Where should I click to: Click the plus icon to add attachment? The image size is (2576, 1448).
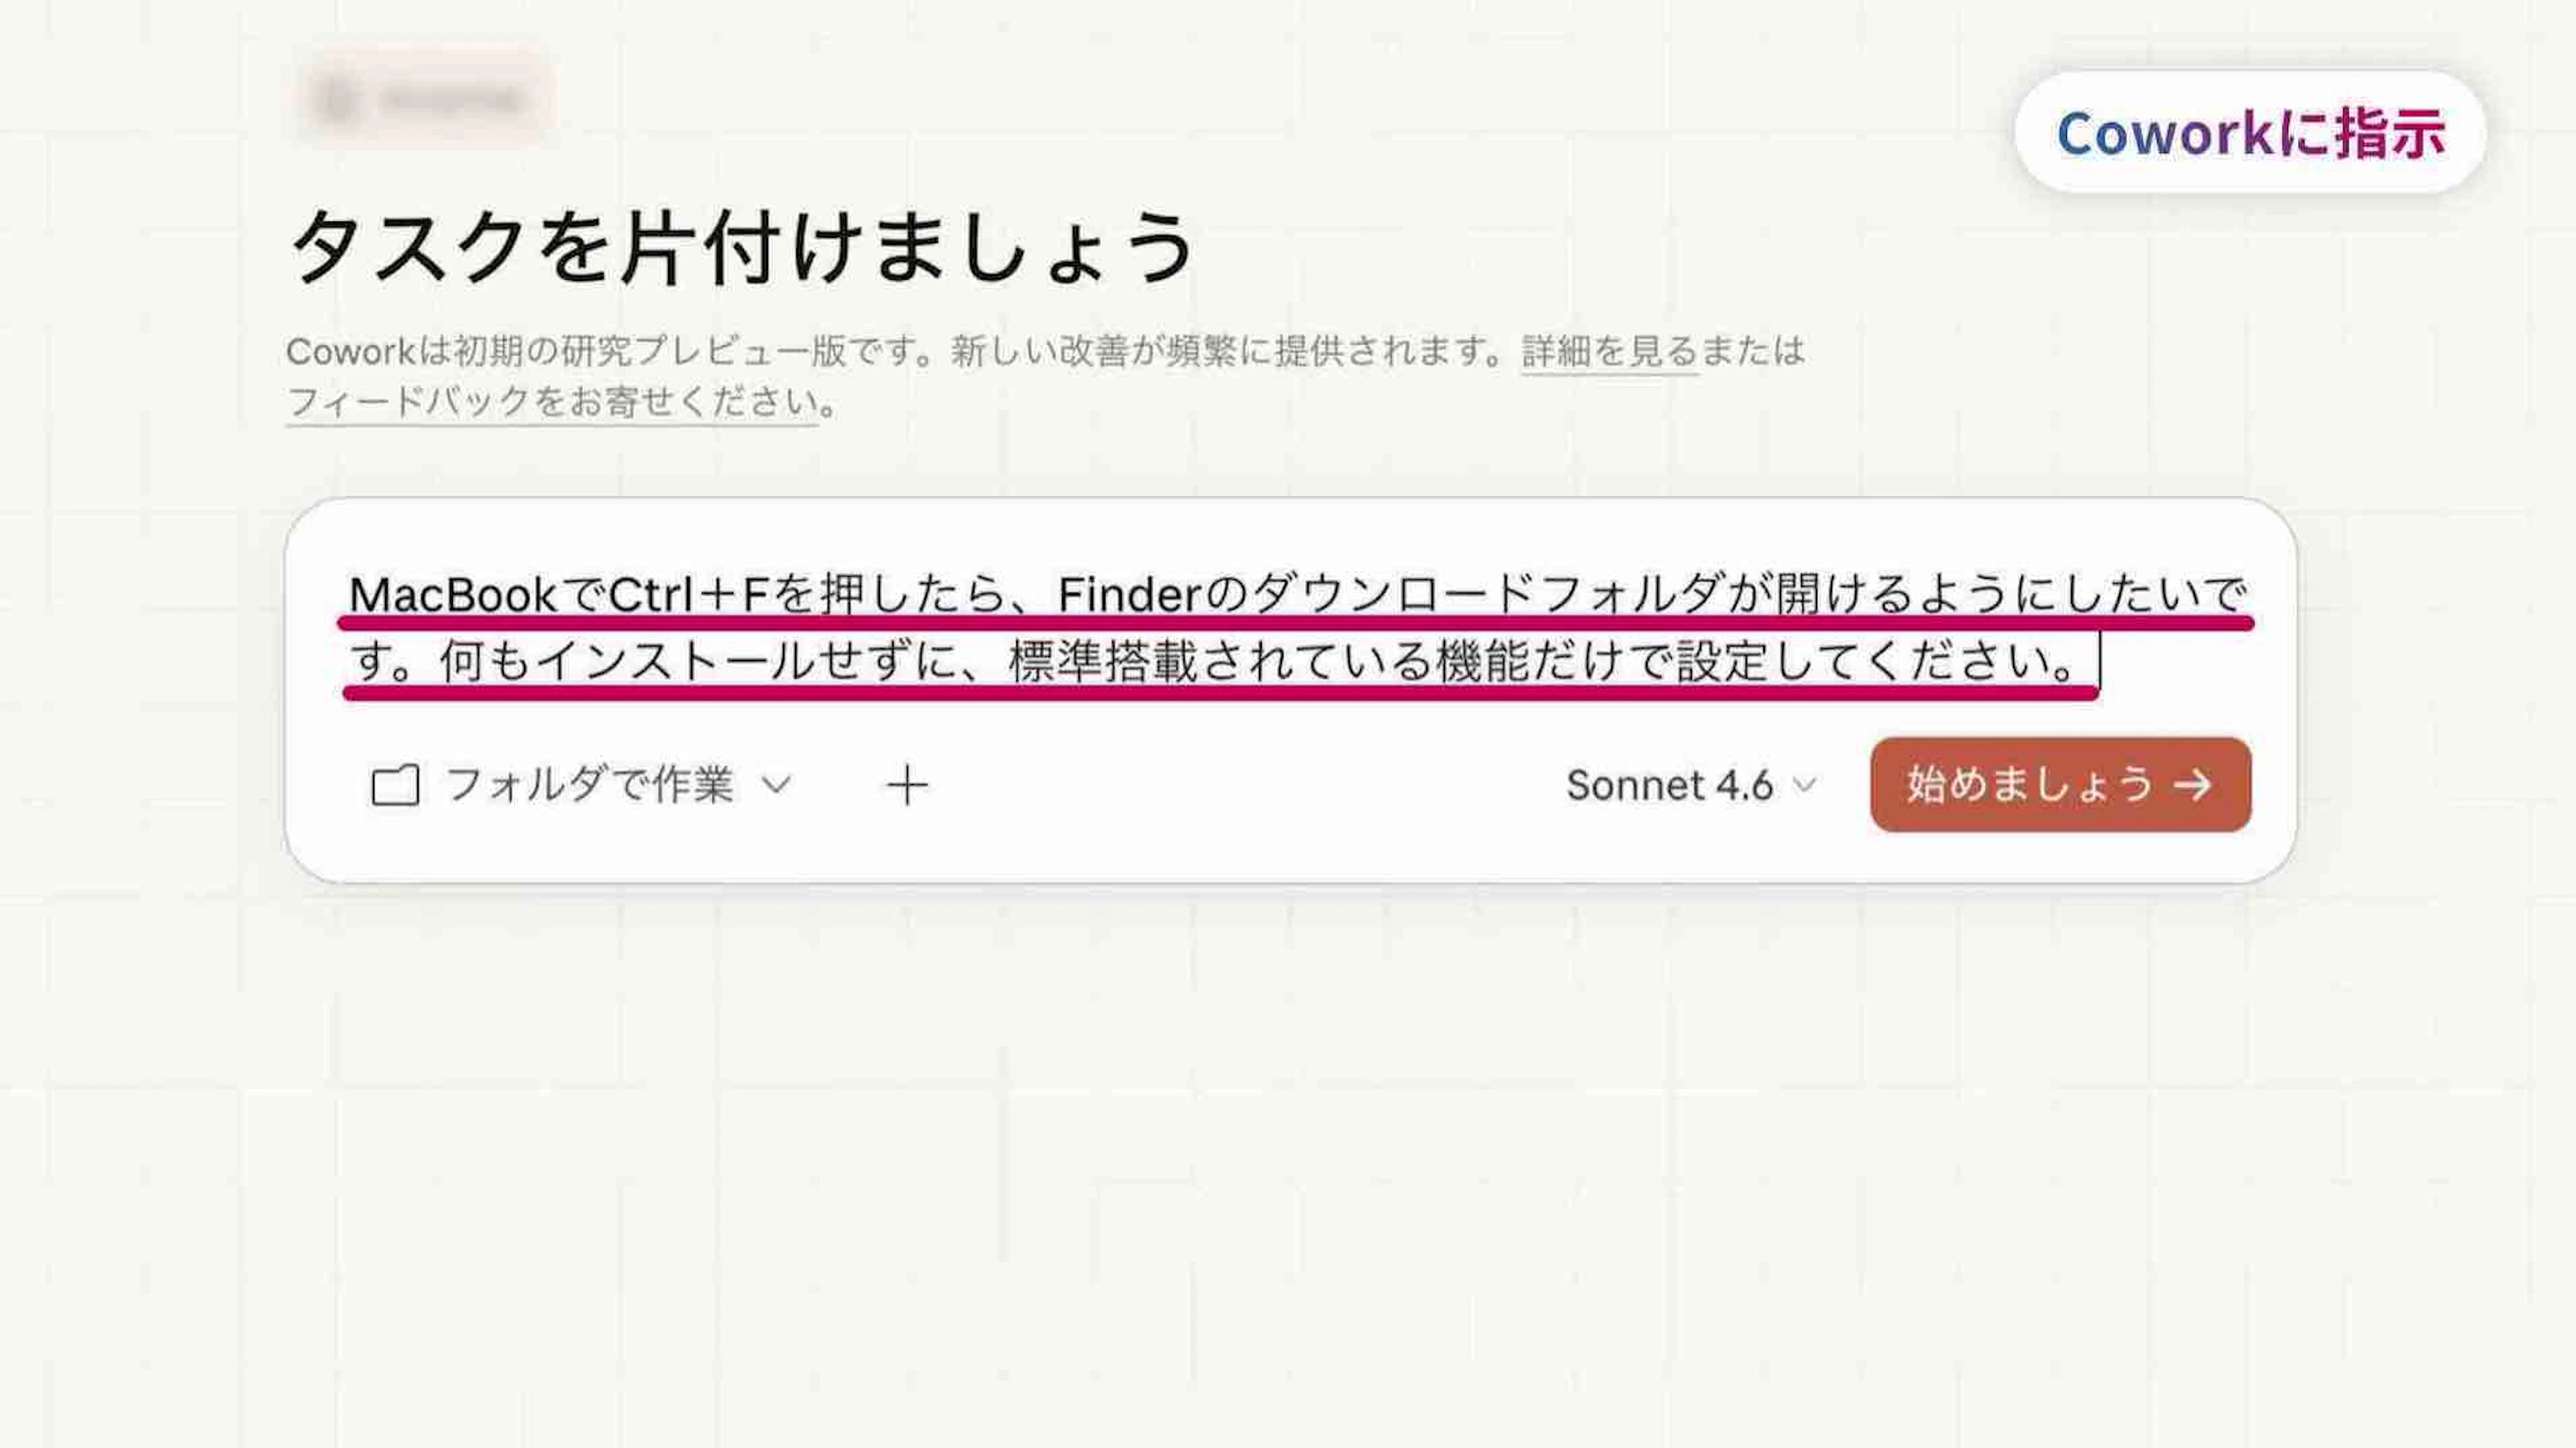[907, 786]
